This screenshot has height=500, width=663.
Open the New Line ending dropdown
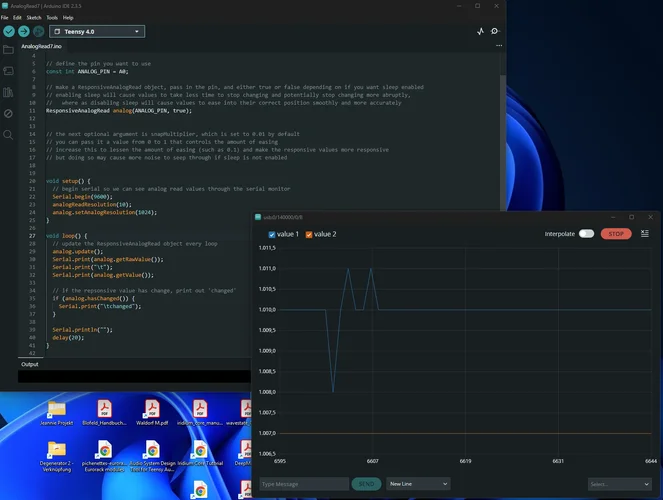(417, 484)
